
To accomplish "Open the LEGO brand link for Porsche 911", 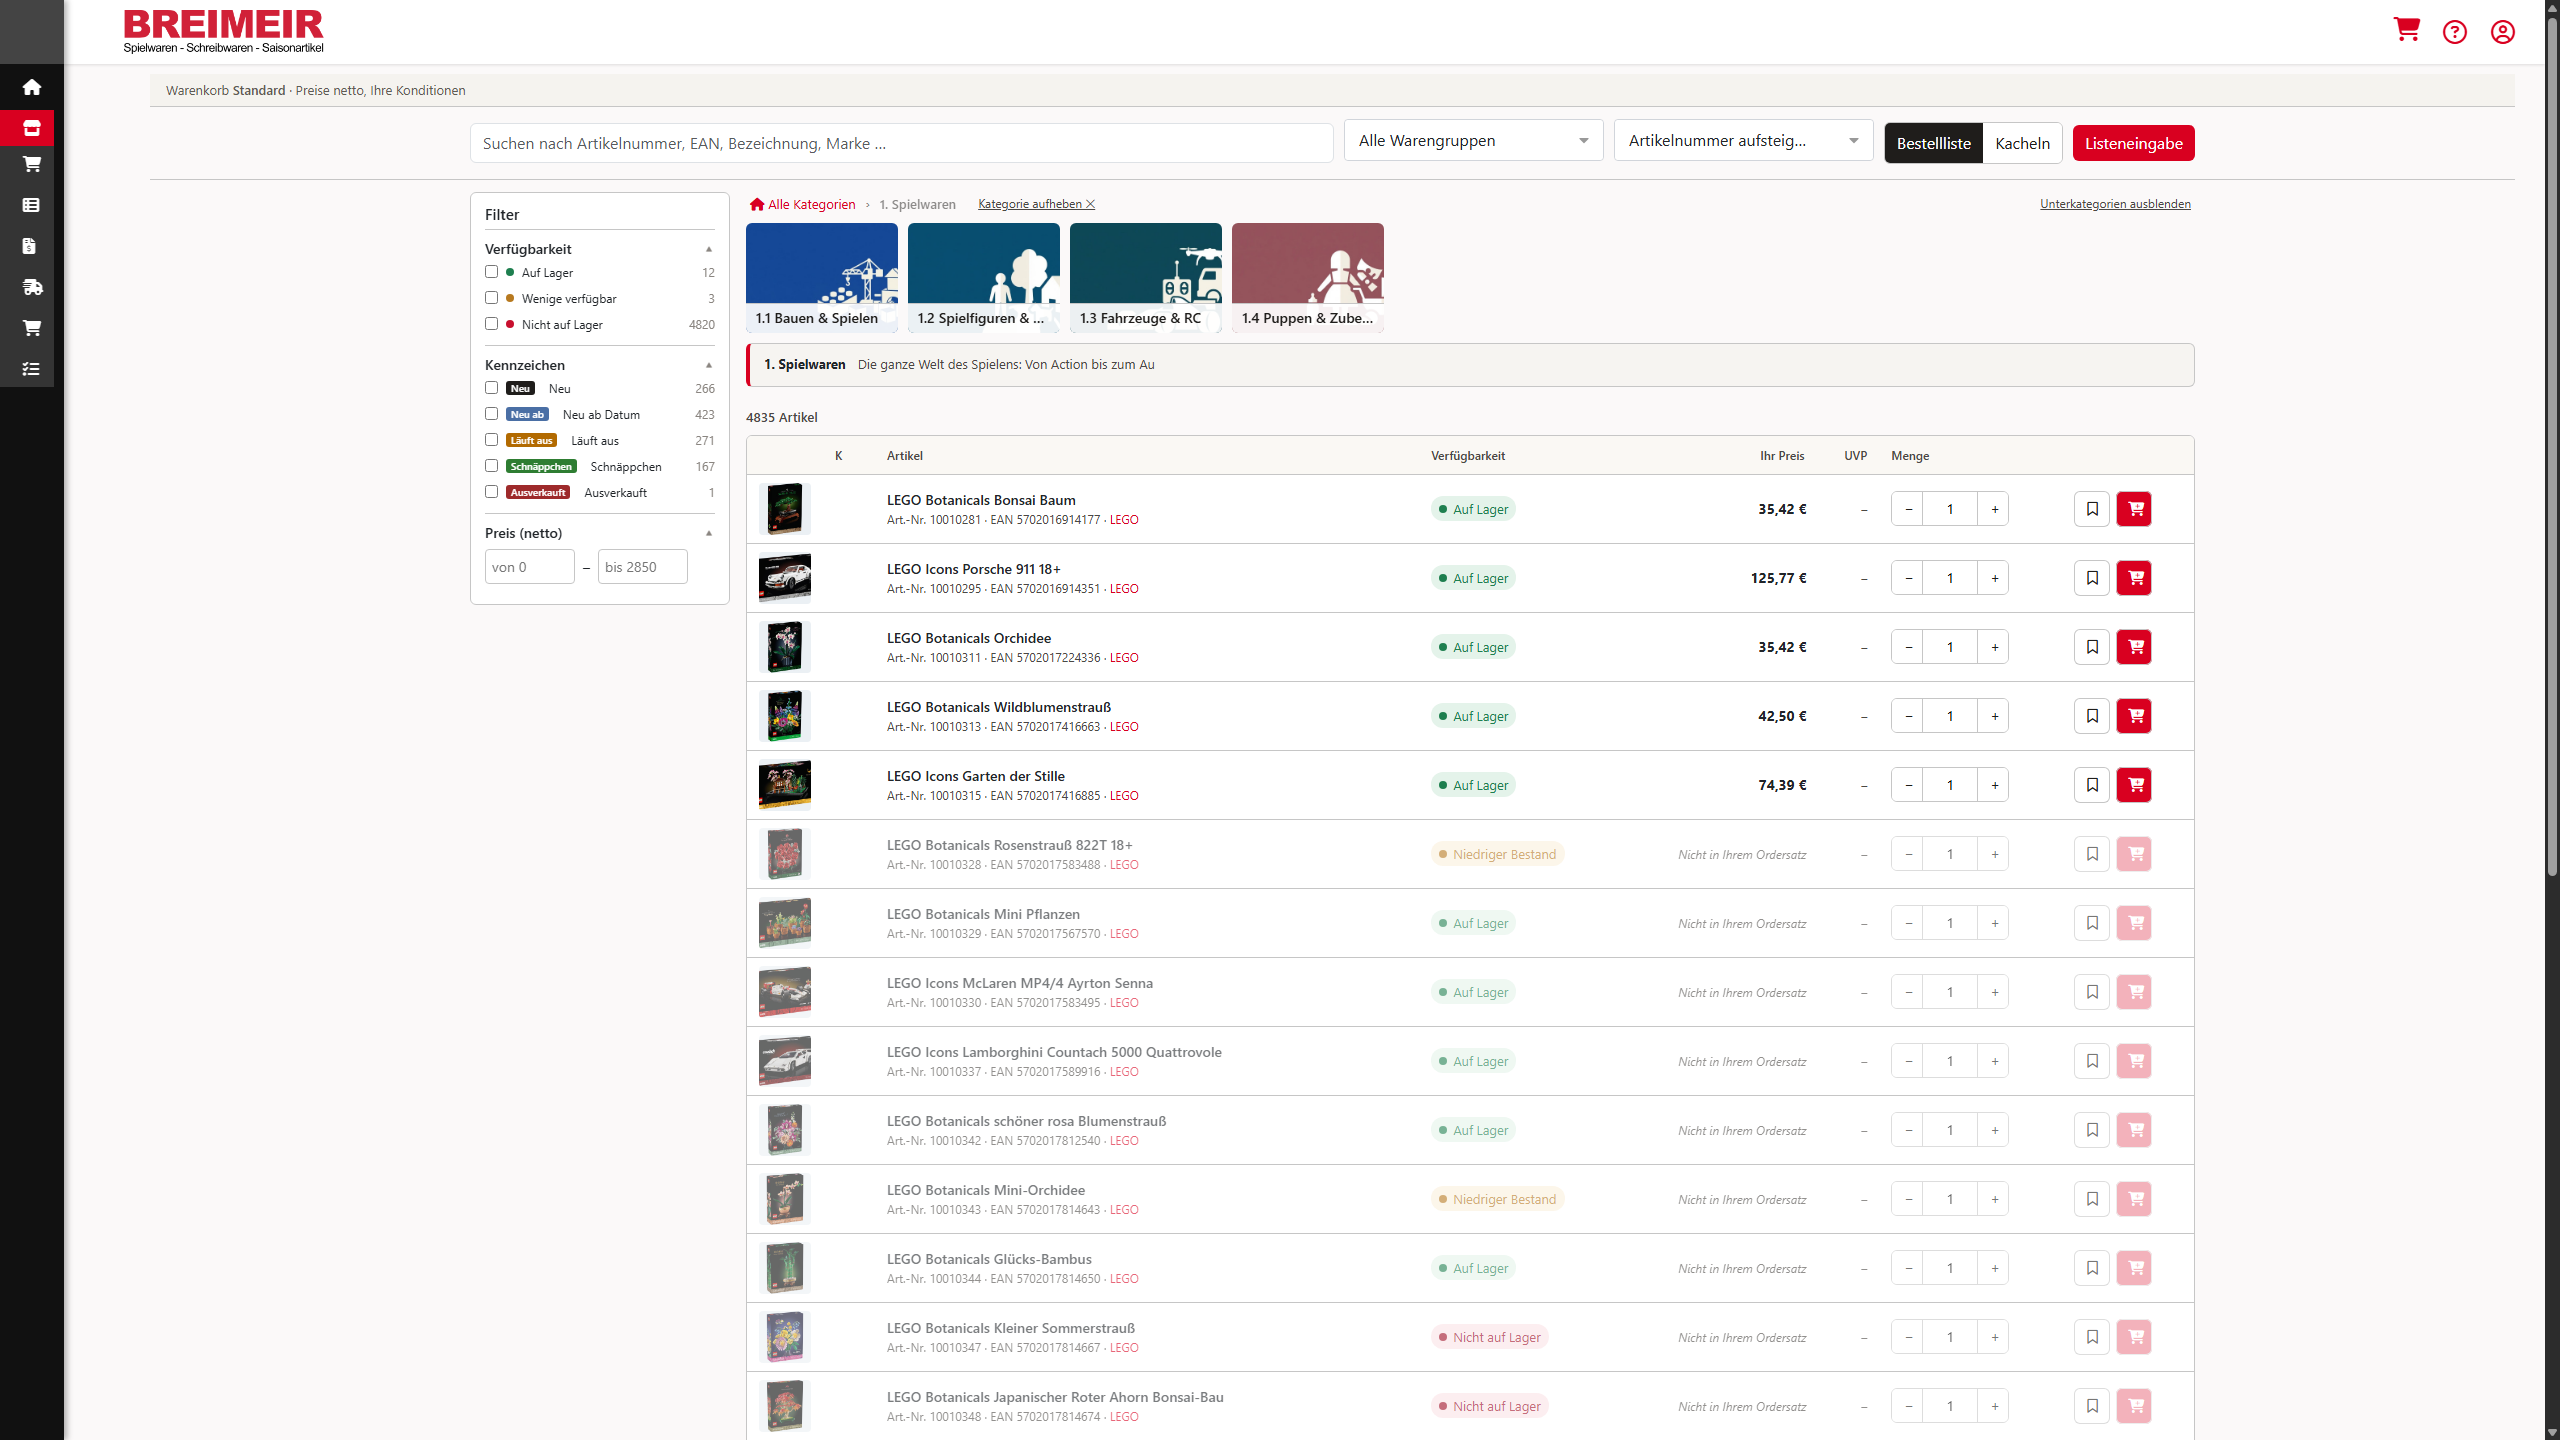I will point(1124,589).
